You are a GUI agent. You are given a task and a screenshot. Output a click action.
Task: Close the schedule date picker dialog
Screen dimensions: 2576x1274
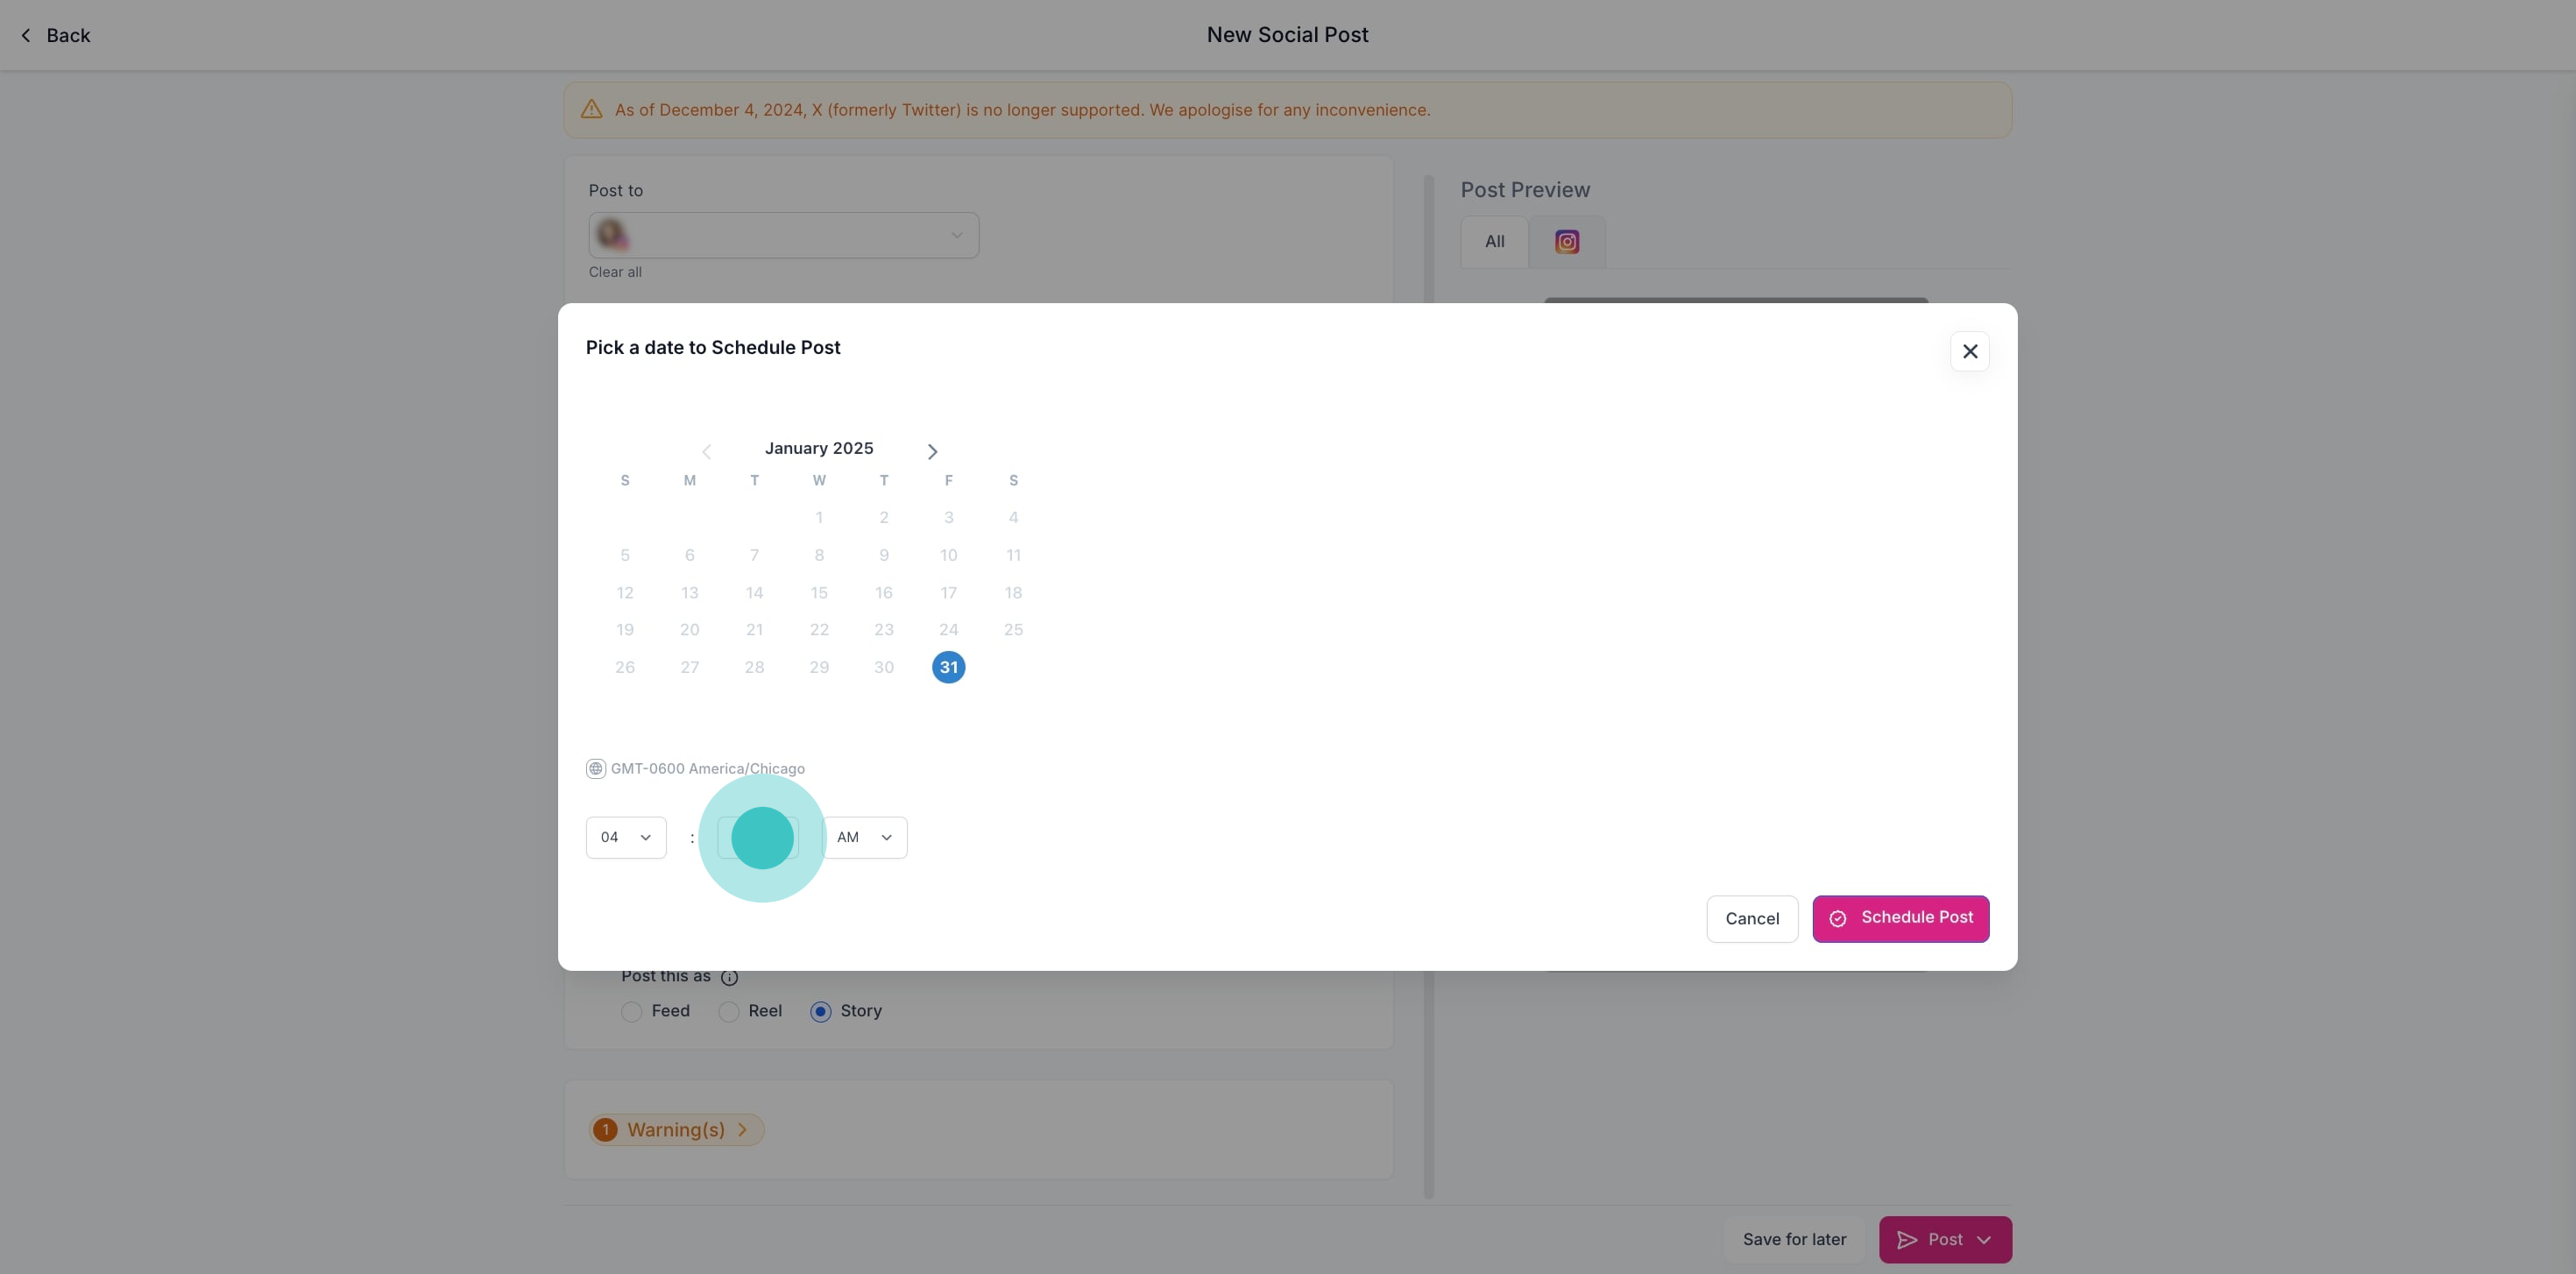tap(1969, 351)
